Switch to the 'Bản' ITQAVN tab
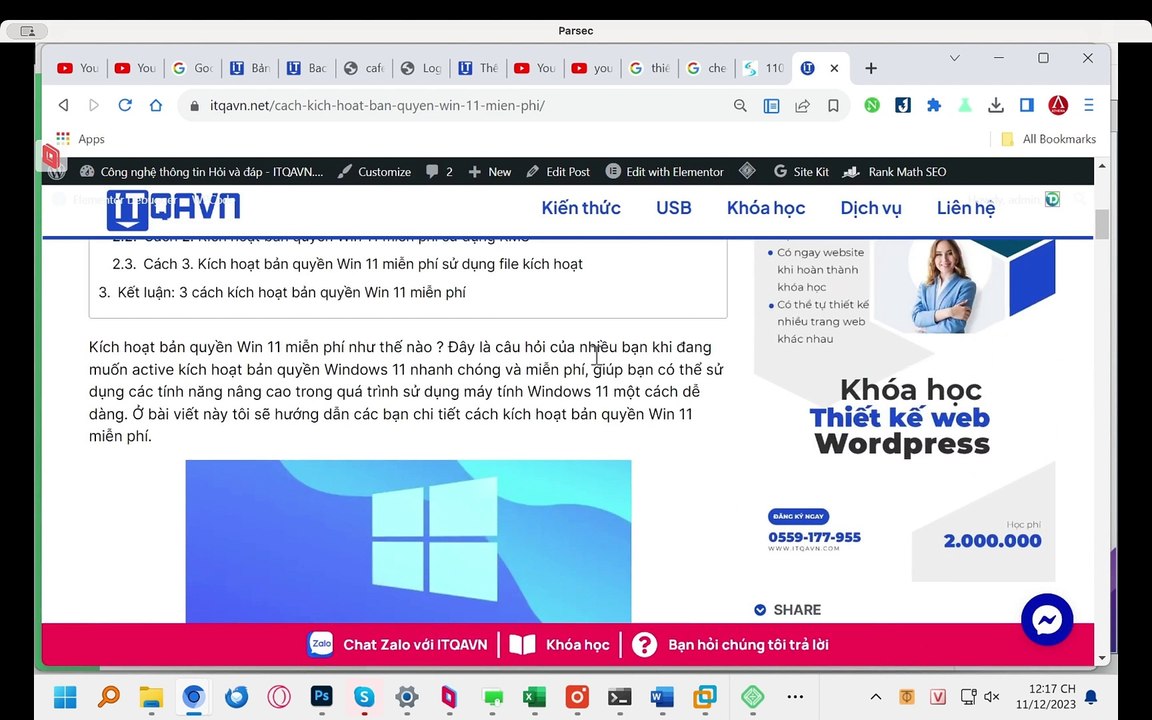 [250, 68]
